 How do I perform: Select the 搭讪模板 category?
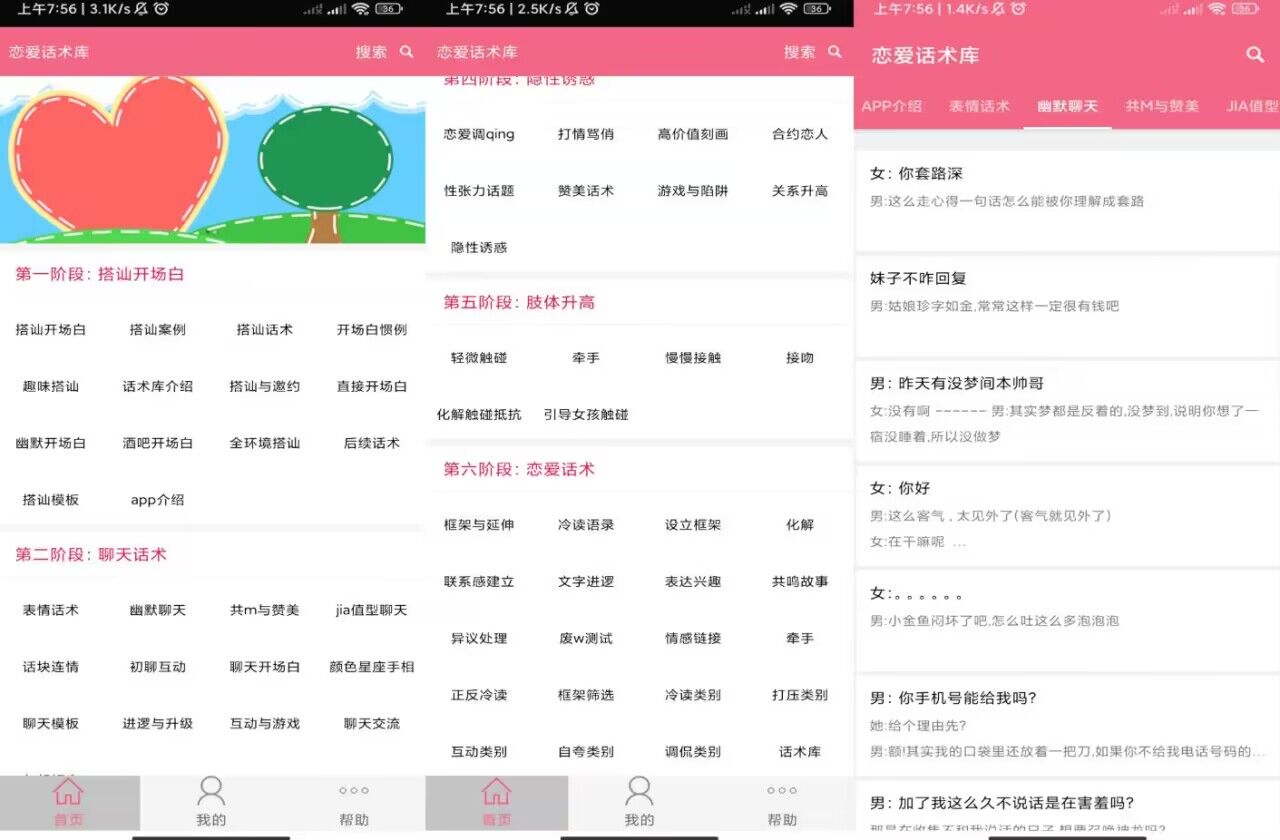(50, 500)
